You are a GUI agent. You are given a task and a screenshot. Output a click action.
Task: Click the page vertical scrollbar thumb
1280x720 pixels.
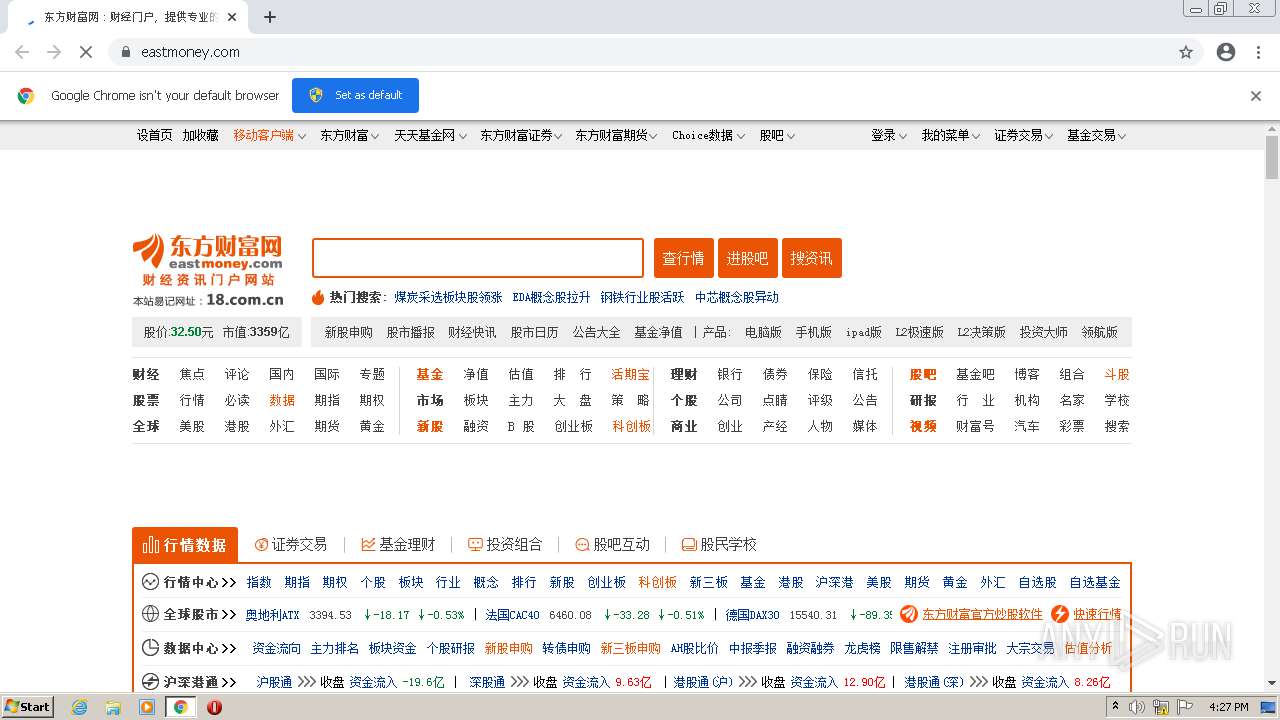tap(1272, 157)
